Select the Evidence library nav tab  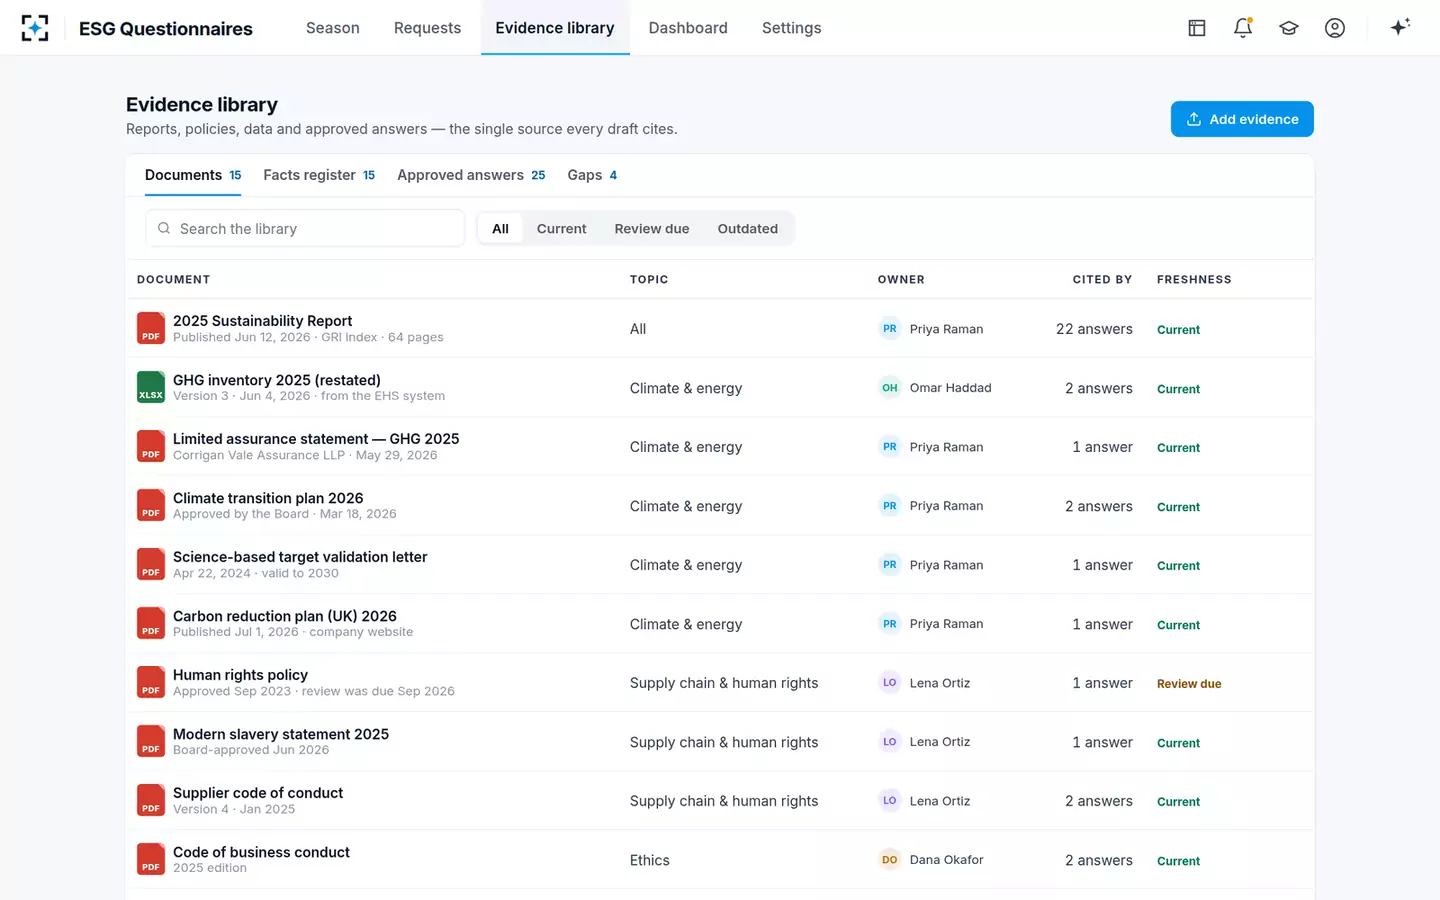(x=555, y=28)
